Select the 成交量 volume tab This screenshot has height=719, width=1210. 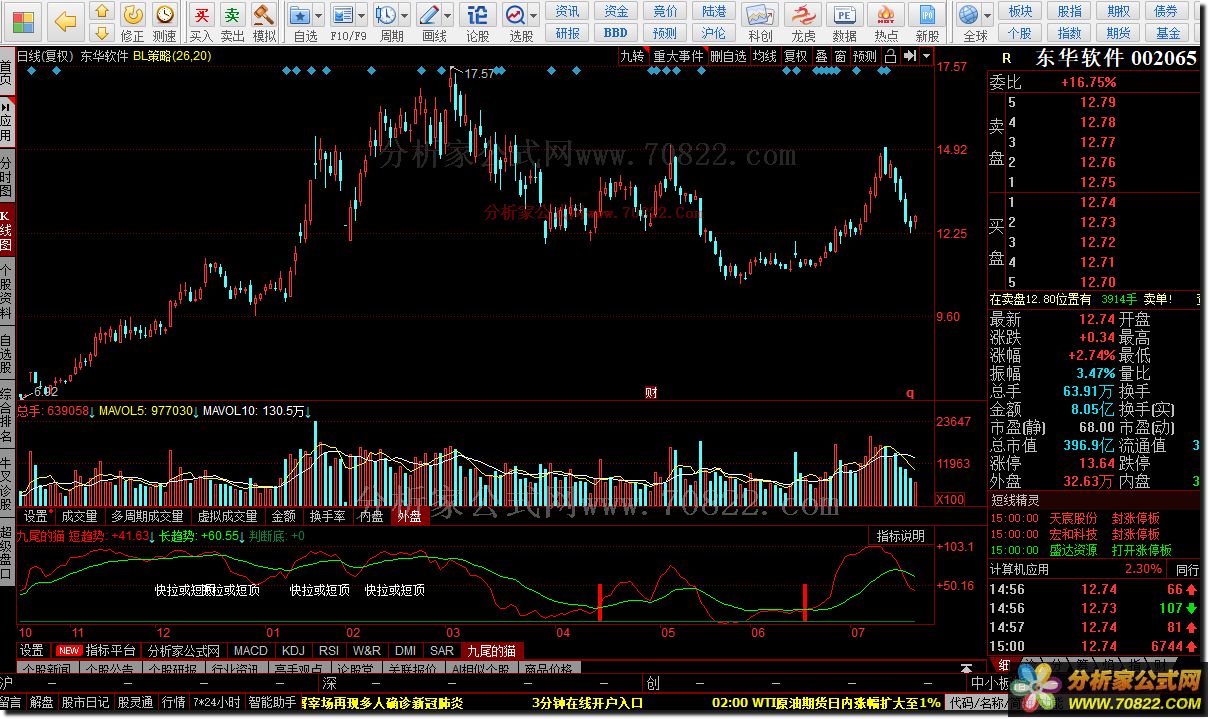(x=79, y=516)
